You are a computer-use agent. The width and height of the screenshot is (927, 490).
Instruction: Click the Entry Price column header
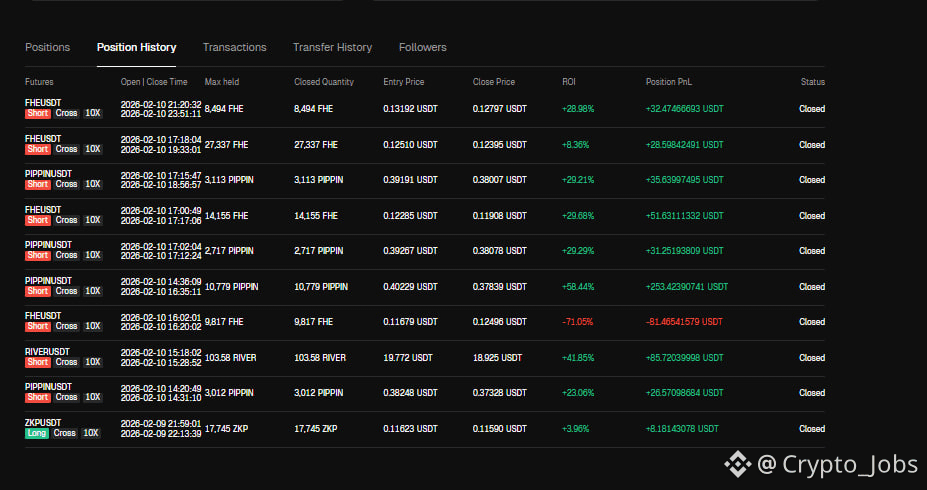click(404, 81)
